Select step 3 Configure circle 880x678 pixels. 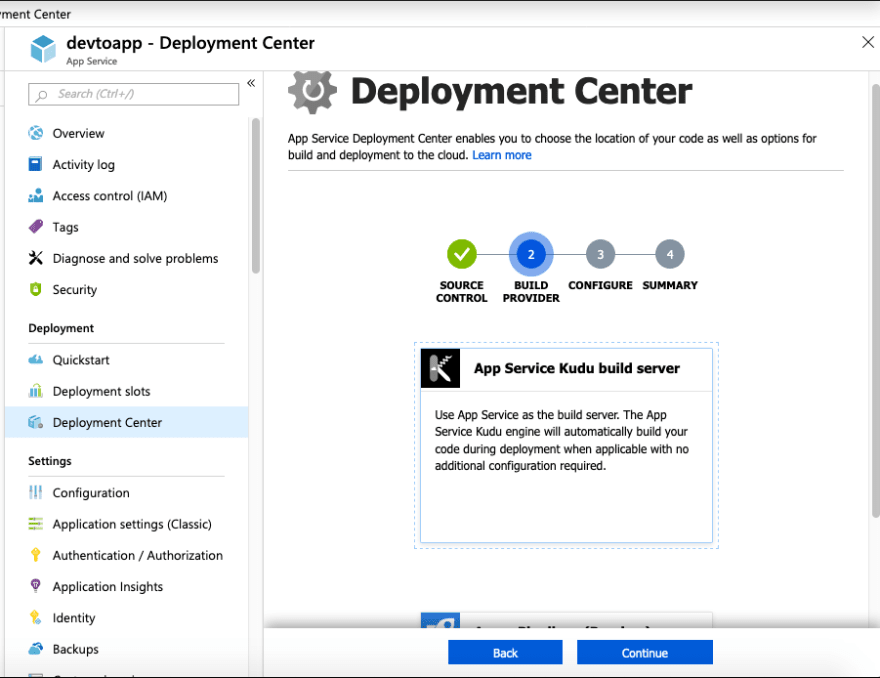[601, 254]
